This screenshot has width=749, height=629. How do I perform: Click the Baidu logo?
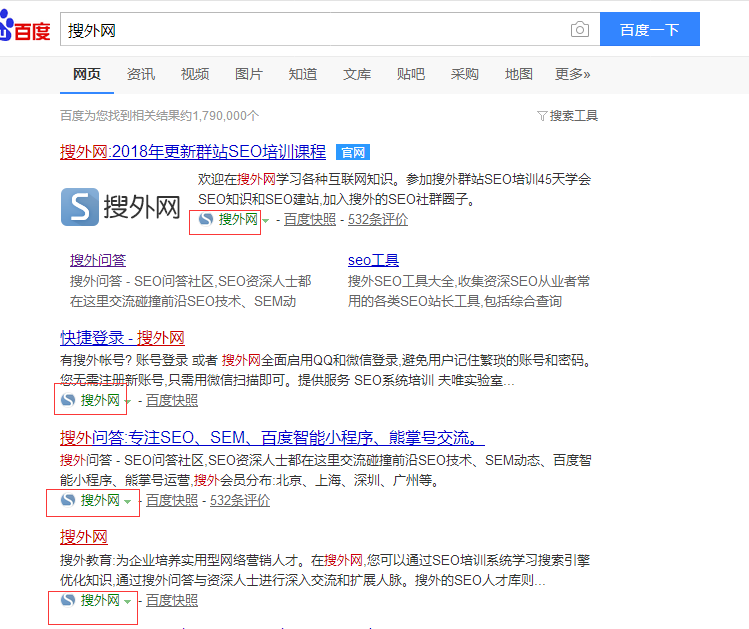[25, 30]
